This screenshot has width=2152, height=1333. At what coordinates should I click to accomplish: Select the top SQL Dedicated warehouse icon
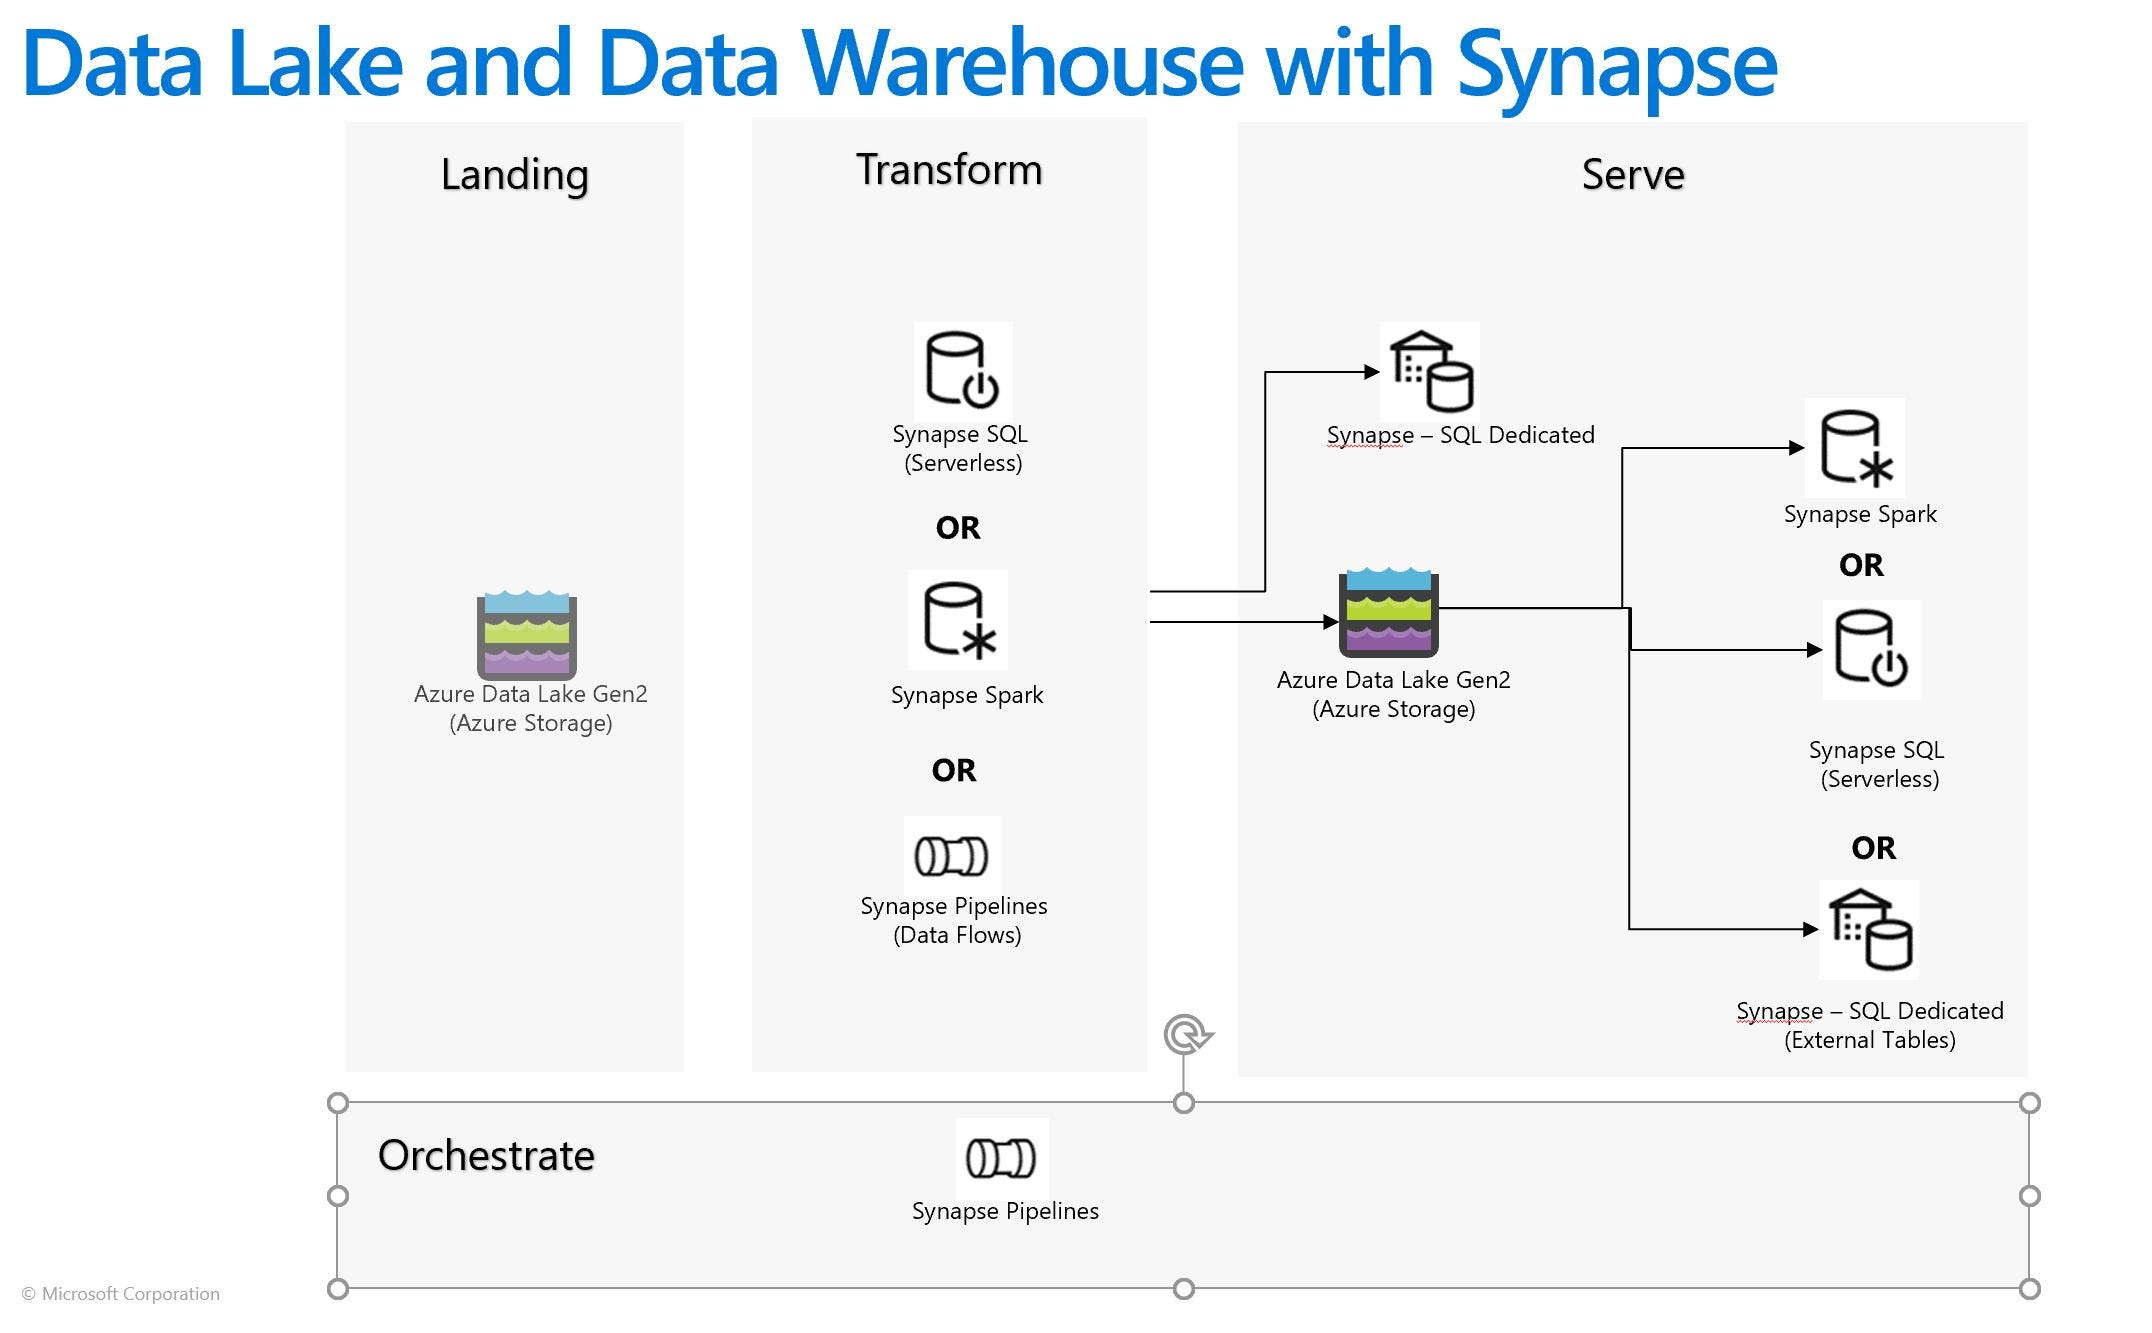pyautogui.click(x=1430, y=372)
